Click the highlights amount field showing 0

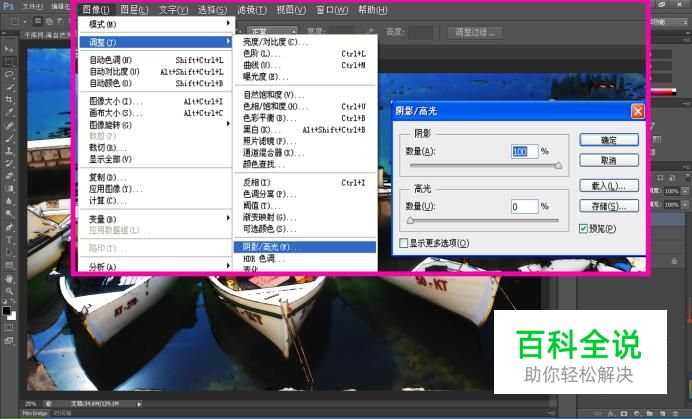tap(524, 206)
